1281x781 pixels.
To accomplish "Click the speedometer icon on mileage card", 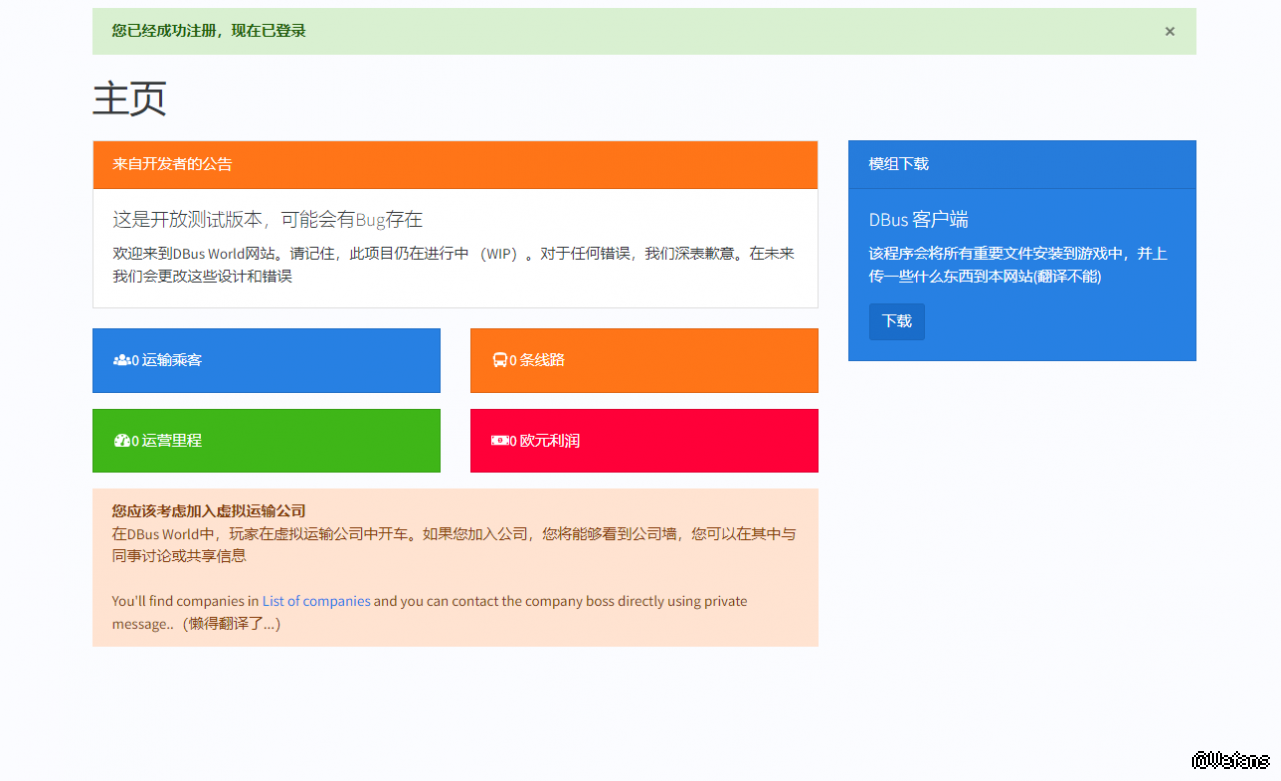I will coord(122,441).
